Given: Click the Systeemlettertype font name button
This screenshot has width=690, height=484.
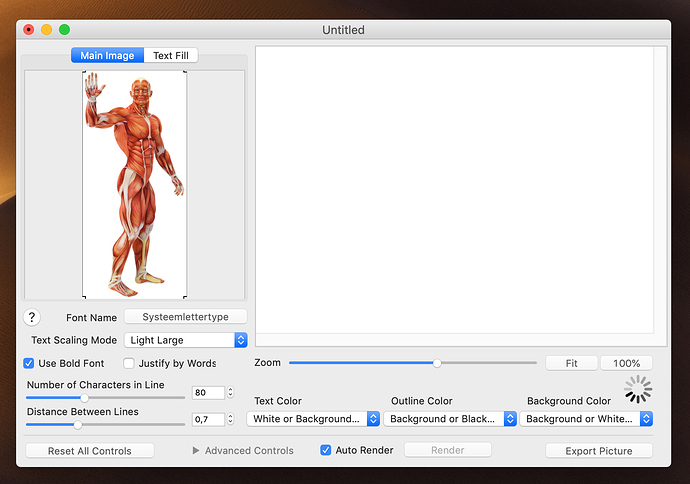Looking at the screenshot, I should 185,317.
